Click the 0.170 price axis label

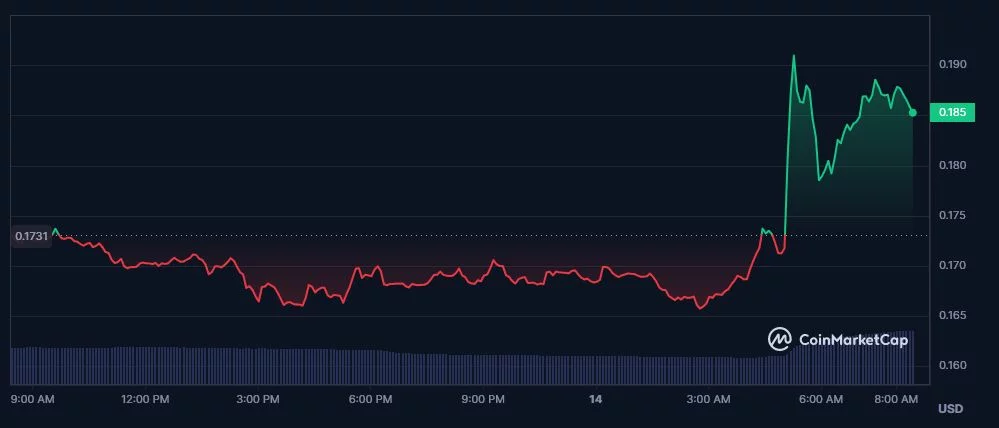(952, 266)
